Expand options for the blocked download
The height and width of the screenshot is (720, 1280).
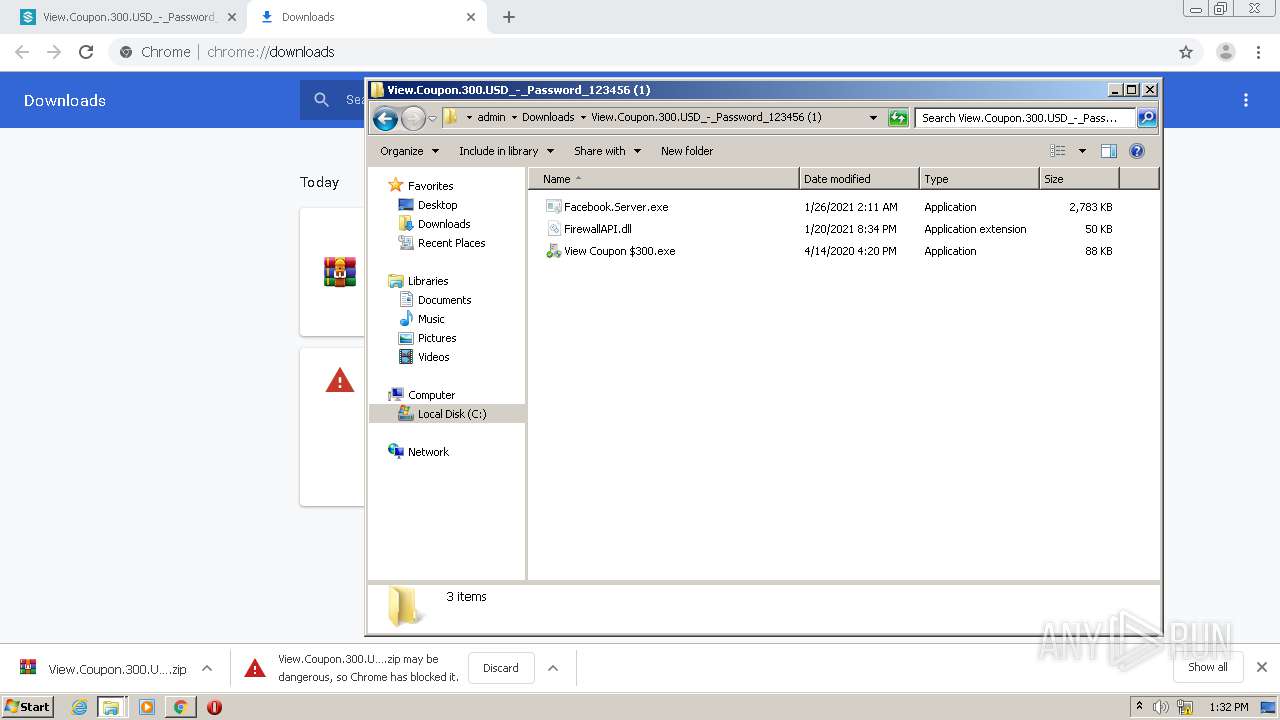click(553, 668)
